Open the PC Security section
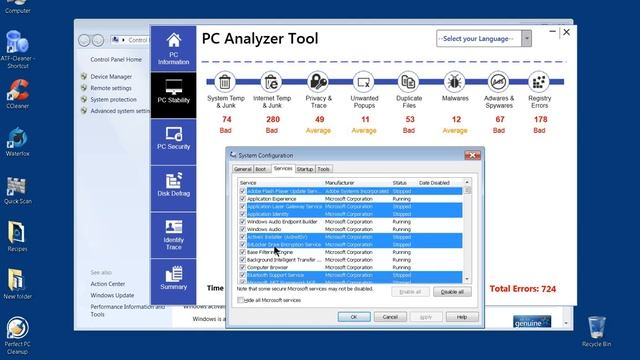The image size is (640, 360). pos(173,142)
